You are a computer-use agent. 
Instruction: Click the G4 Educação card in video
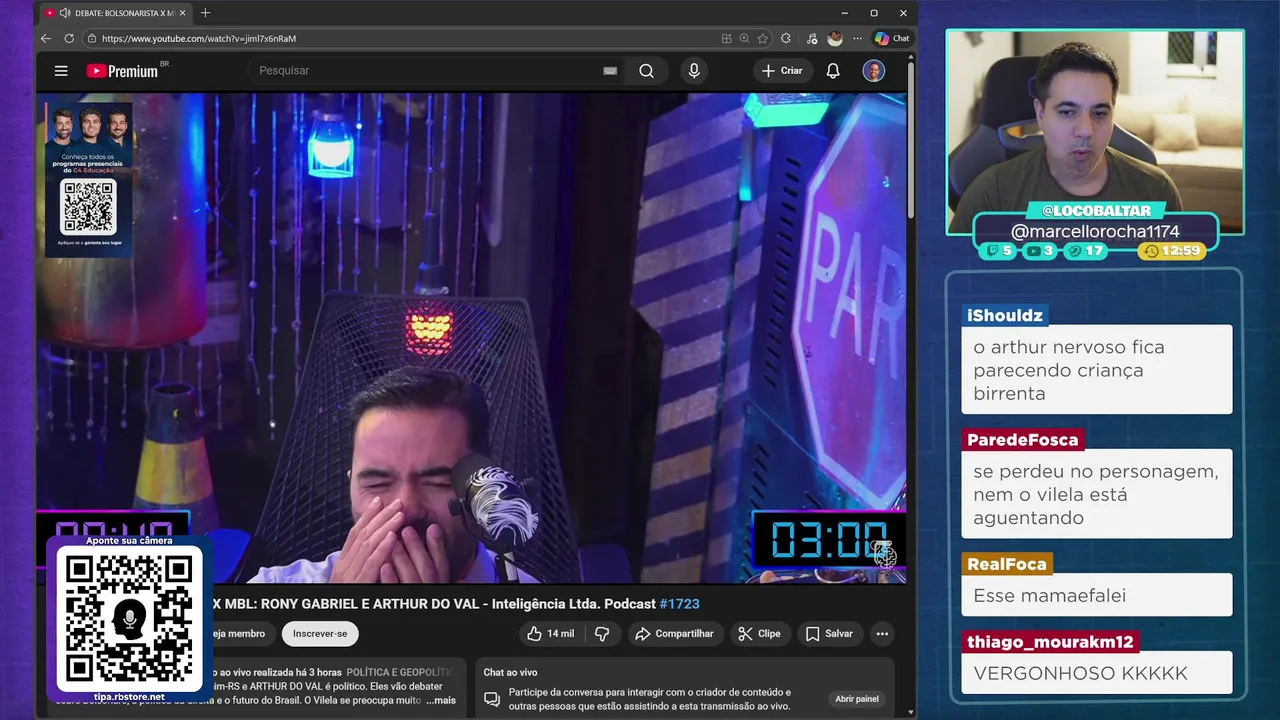[89, 180]
